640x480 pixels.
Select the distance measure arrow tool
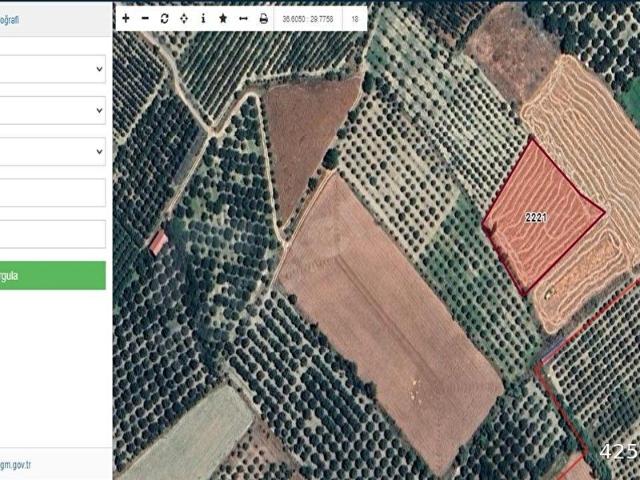coord(243,18)
